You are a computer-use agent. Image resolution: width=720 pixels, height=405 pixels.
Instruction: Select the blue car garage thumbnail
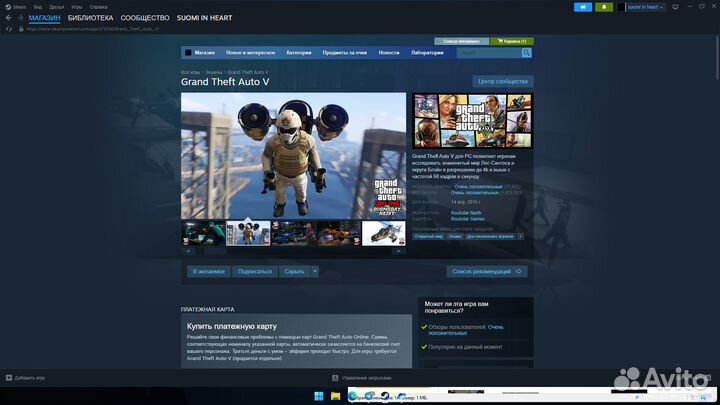293,233
